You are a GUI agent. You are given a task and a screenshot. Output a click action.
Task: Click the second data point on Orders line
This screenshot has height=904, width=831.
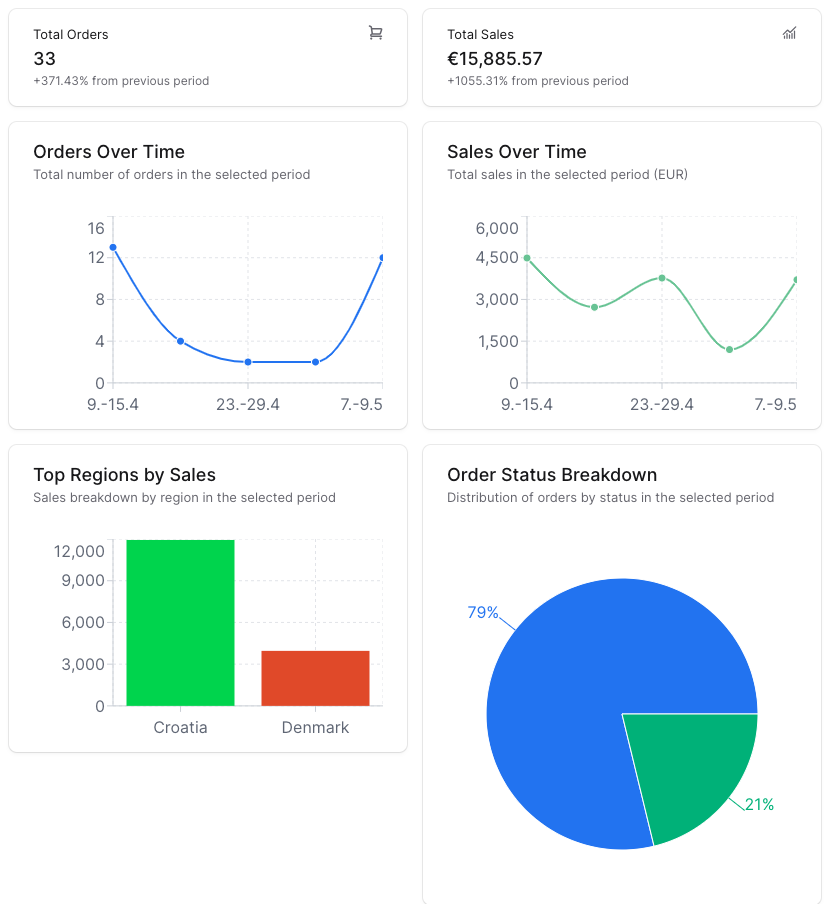point(181,341)
